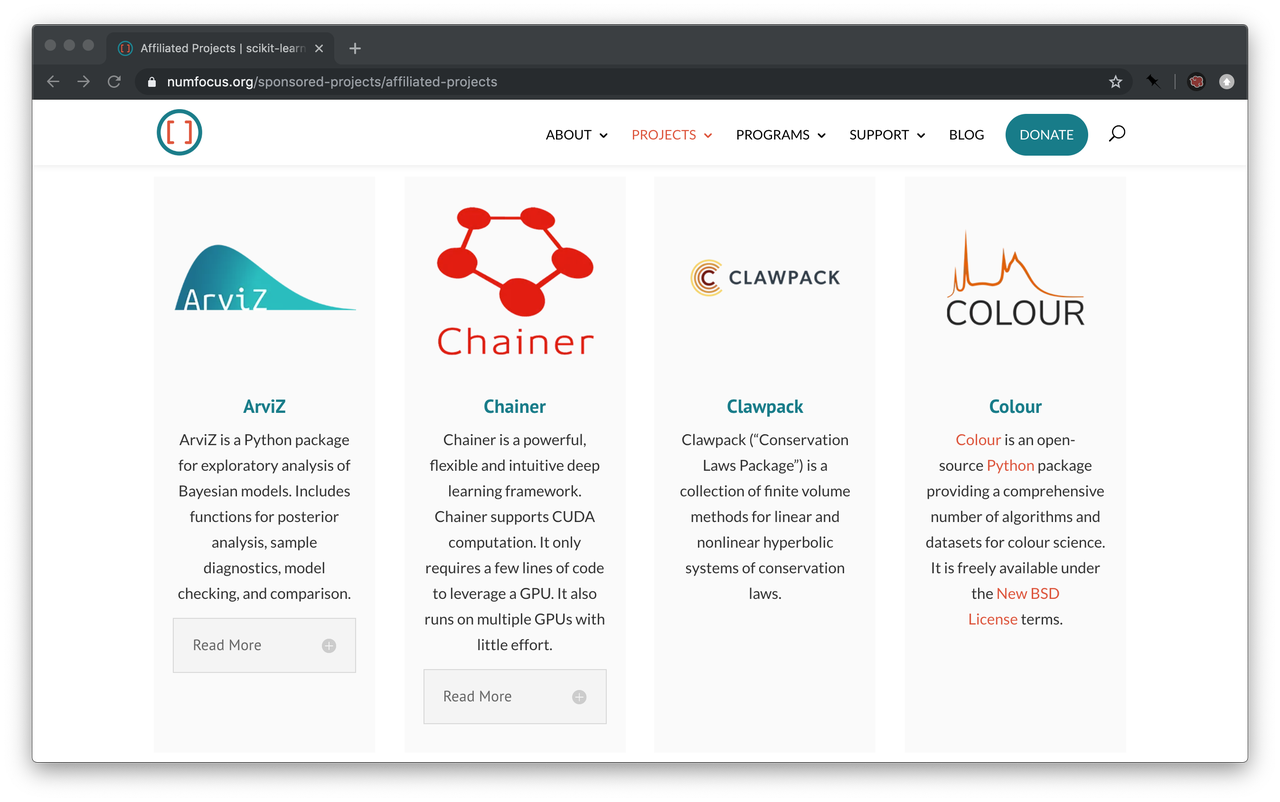This screenshot has height=802, width=1280.
Task: Click the plus icon on Chainer Read More
Action: point(579,697)
